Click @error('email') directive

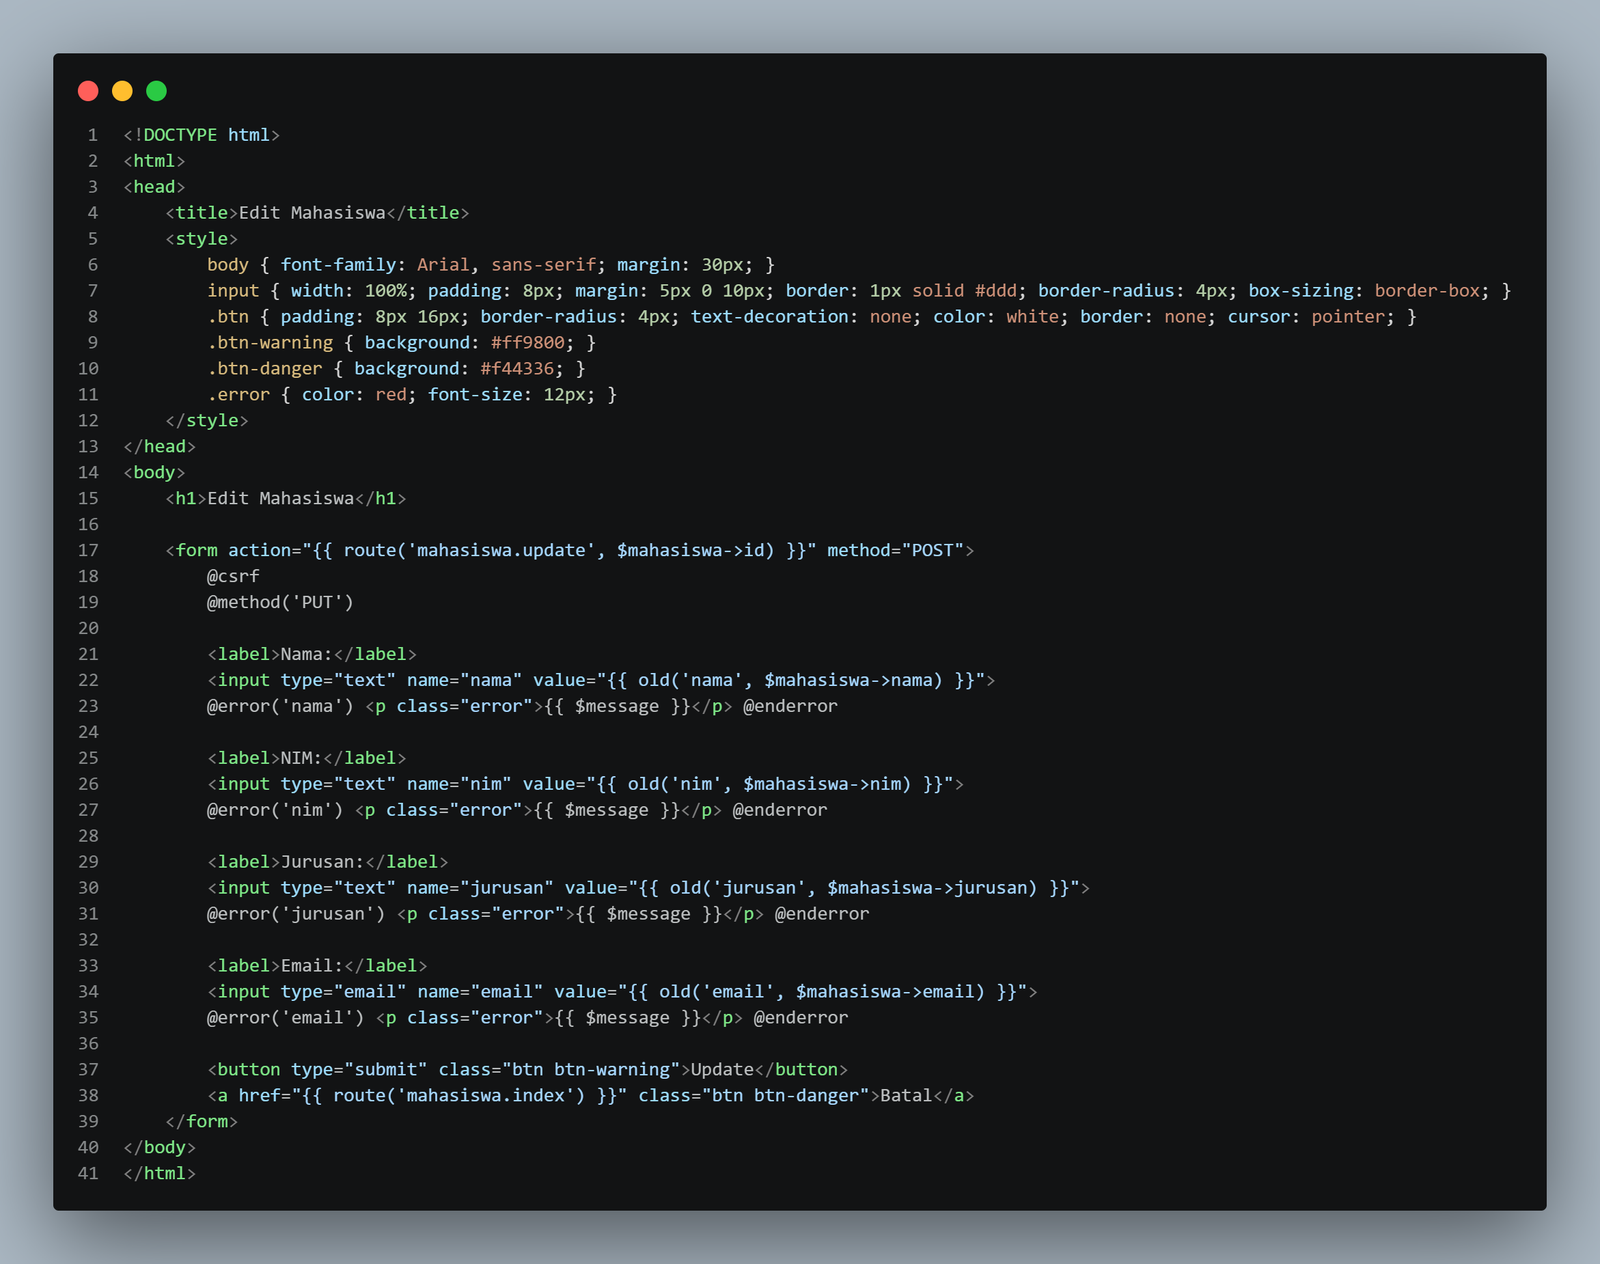point(285,1019)
